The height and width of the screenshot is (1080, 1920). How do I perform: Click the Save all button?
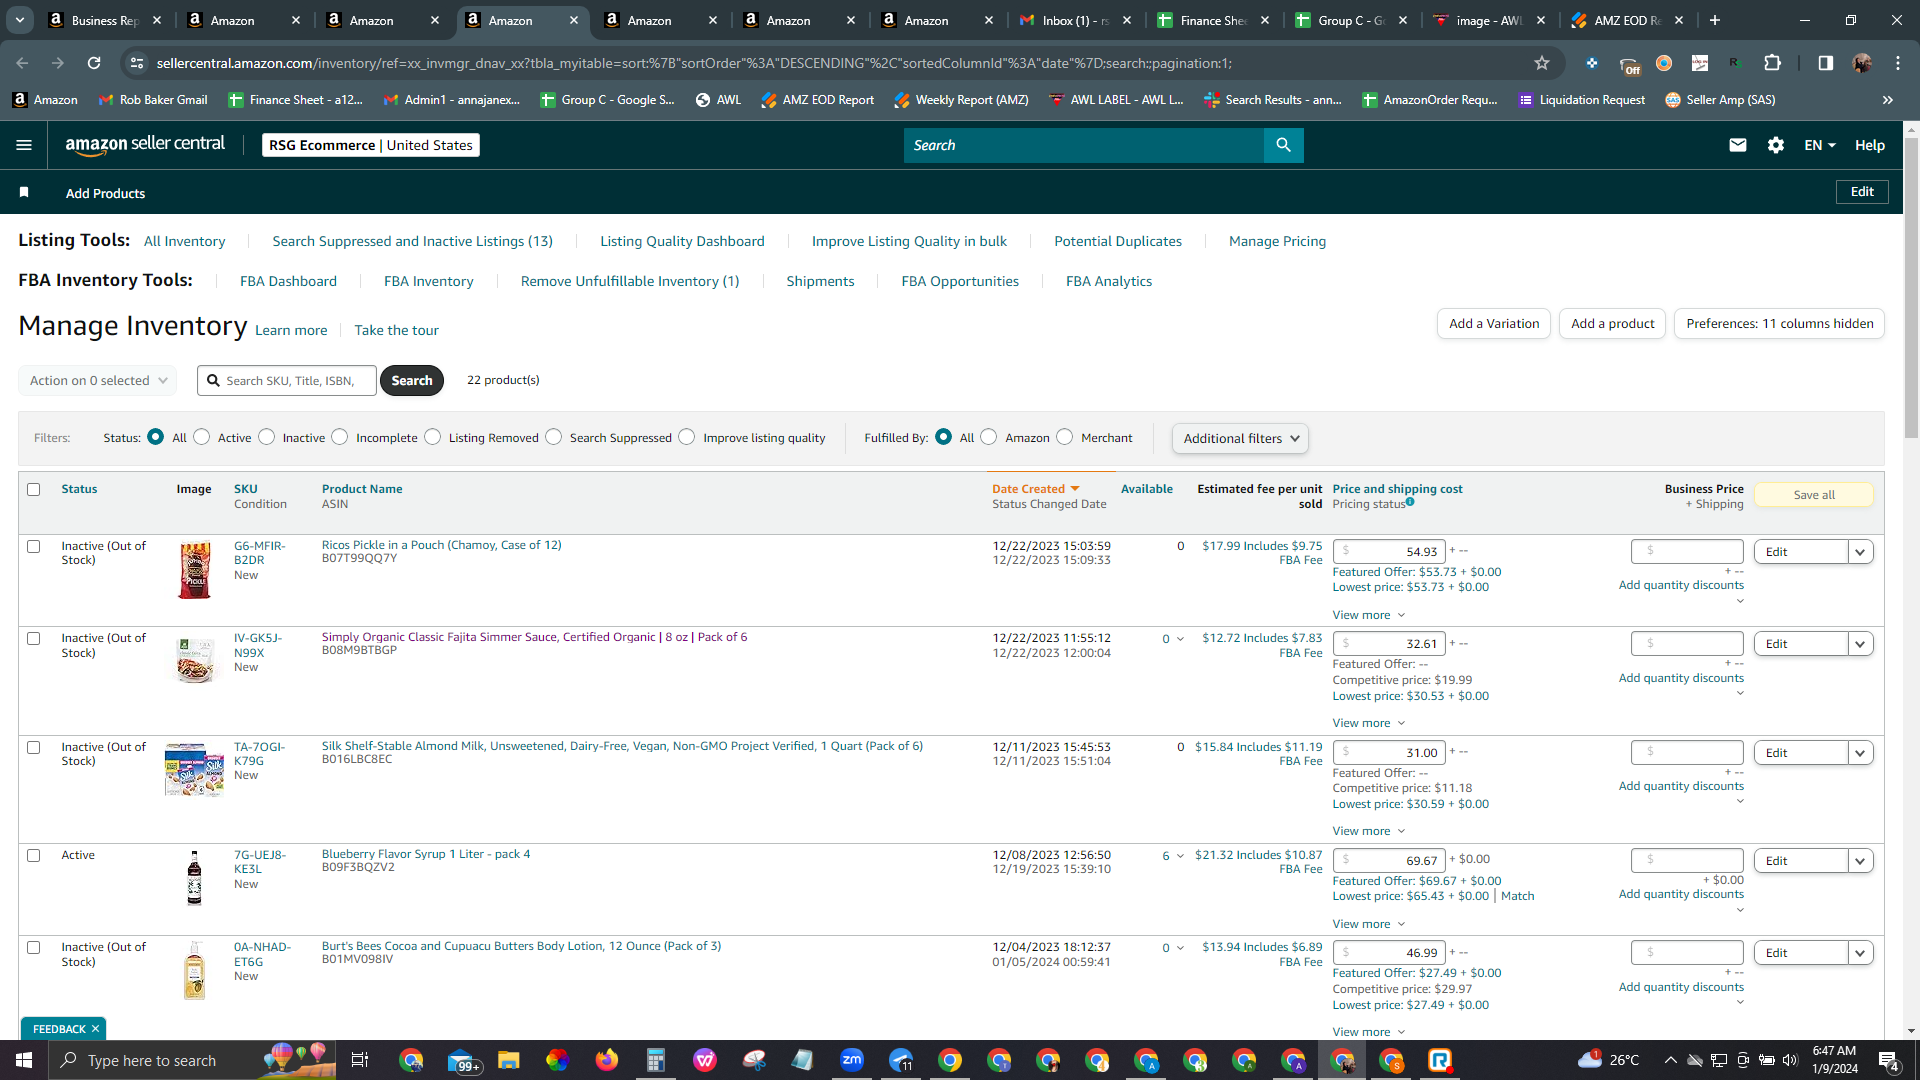click(x=1814, y=495)
